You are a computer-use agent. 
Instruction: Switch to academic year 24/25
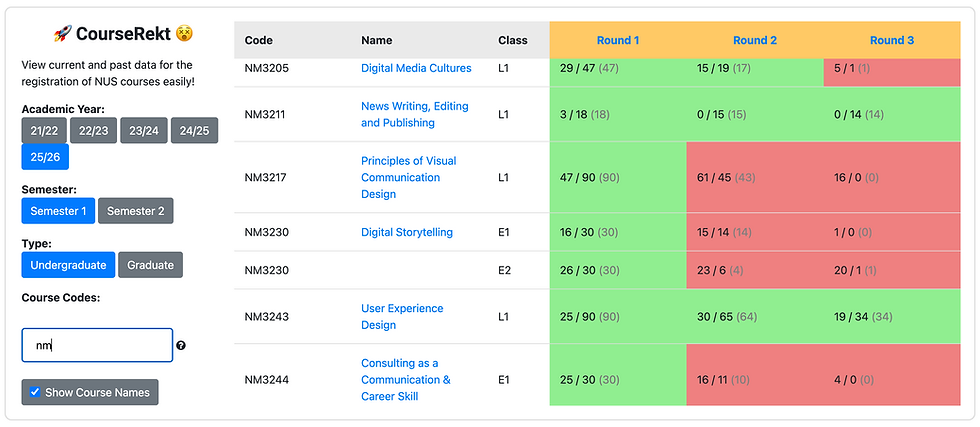(193, 131)
